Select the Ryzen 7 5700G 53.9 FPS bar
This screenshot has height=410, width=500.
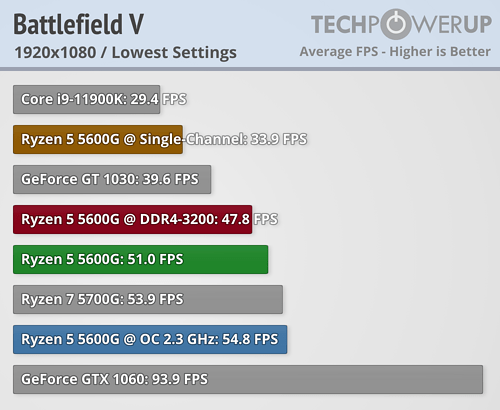pyautogui.click(x=148, y=299)
